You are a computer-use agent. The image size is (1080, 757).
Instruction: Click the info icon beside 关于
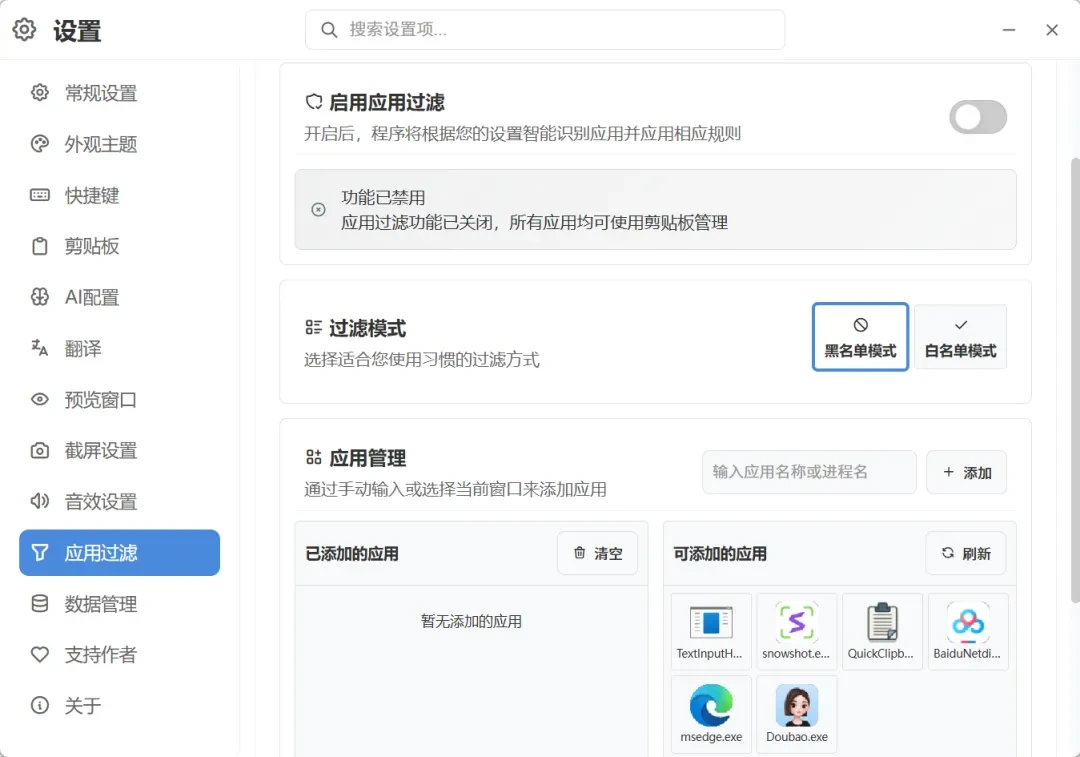pyautogui.click(x=40, y=705)
